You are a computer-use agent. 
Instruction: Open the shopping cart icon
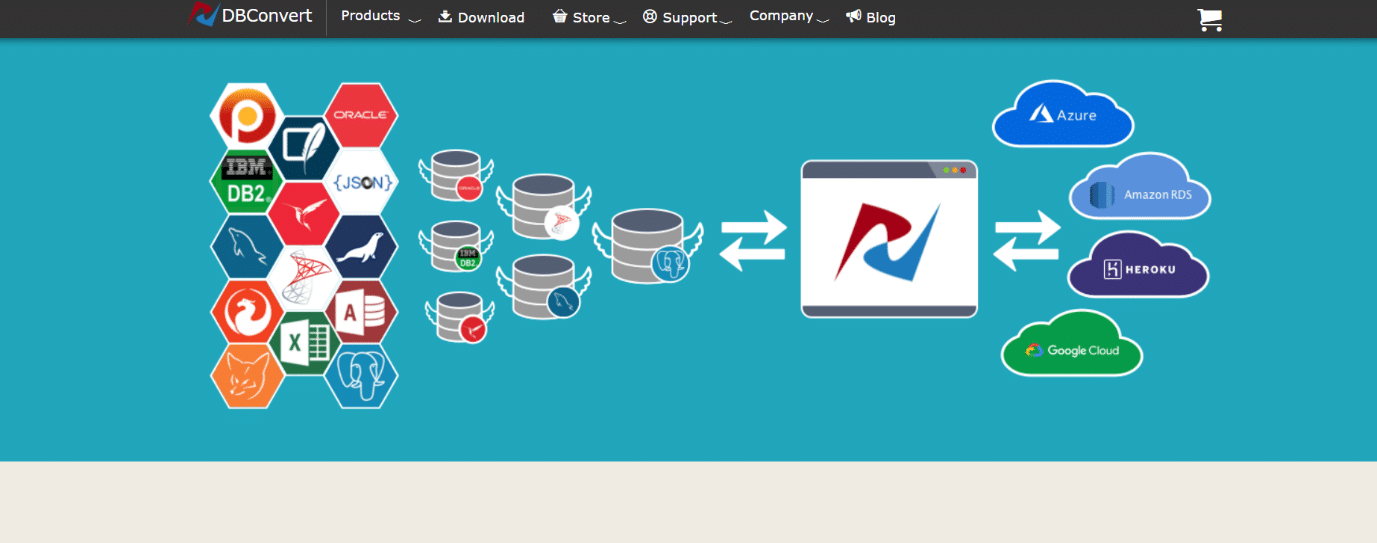(x=1210, y=19)
